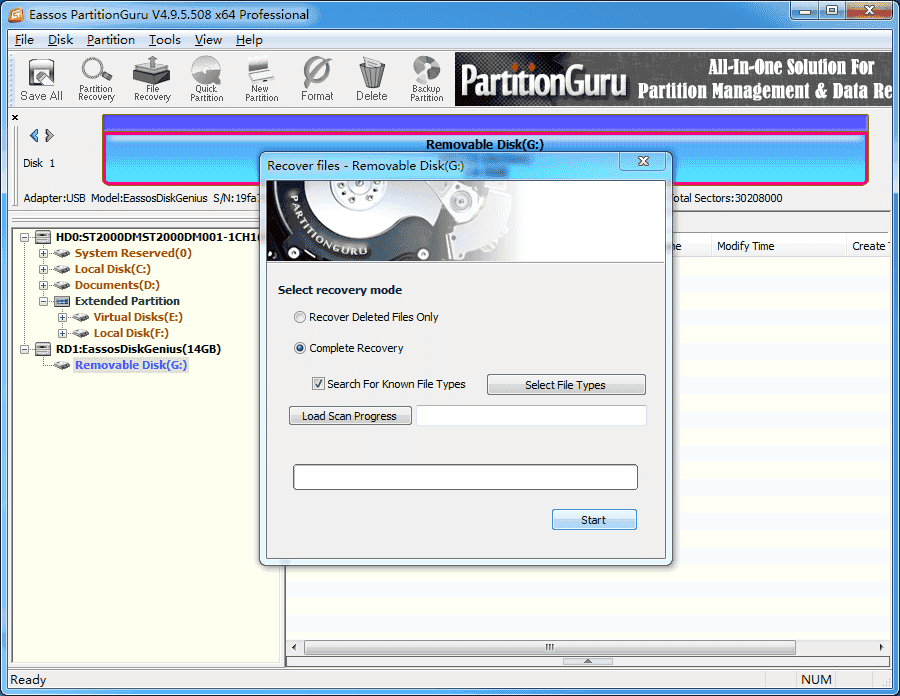Click the Delete partition toolbar icon

(x=371, y=80)
